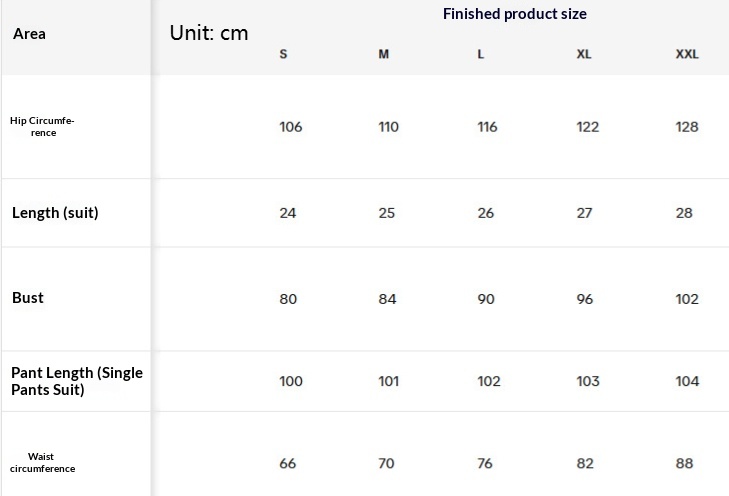This screenshot has height=496, width=729.
Task: Click the 'Finished product size' heading
Action: 514,14
